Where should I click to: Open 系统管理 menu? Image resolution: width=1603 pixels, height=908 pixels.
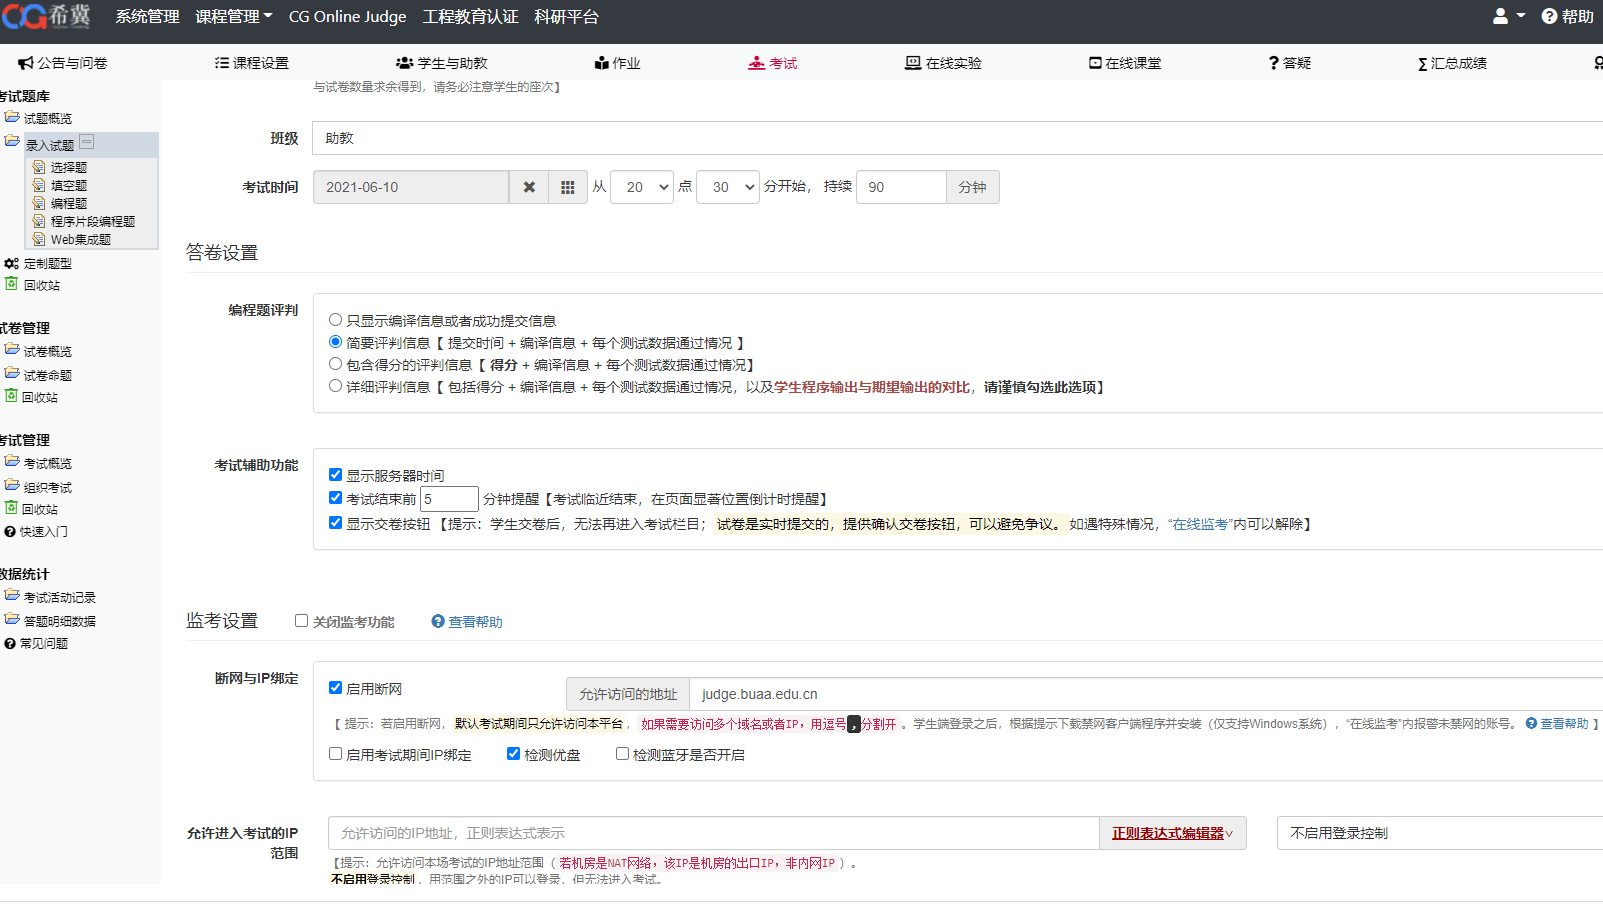point(148,16)
